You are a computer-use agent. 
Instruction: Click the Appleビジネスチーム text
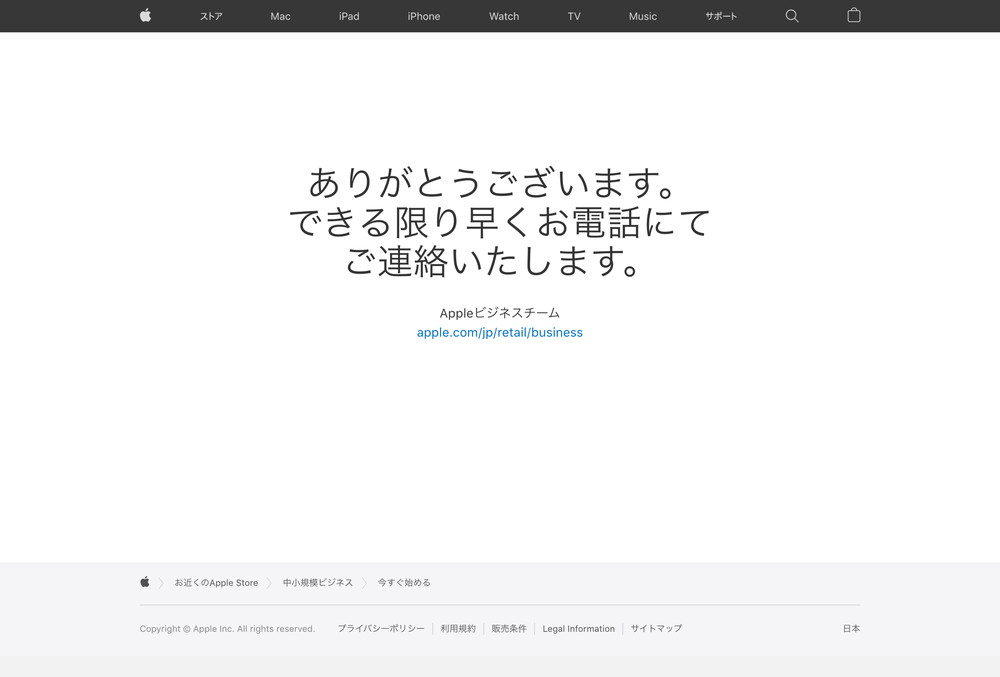click(x=499, y=313)
